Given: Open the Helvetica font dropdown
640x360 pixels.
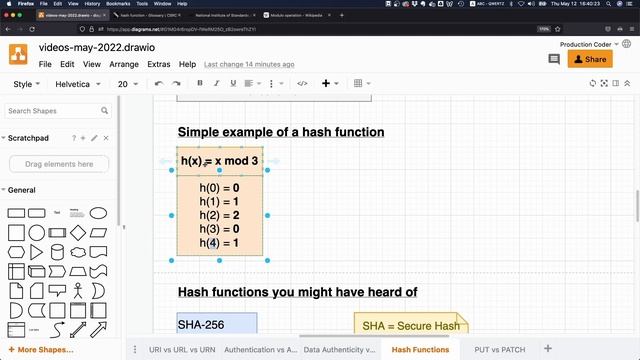Looking at the screenshot, I should tap(78, 84).
